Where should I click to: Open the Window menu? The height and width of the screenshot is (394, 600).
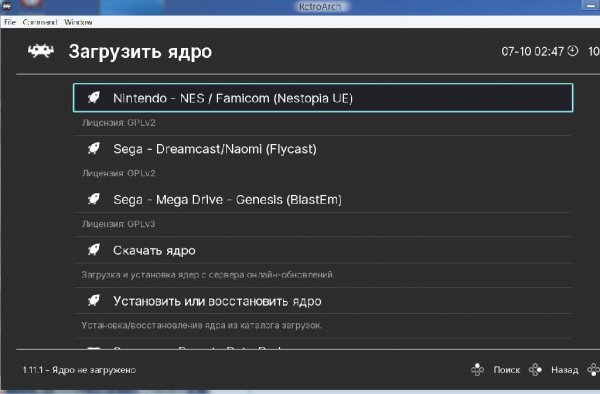(78, 22)
